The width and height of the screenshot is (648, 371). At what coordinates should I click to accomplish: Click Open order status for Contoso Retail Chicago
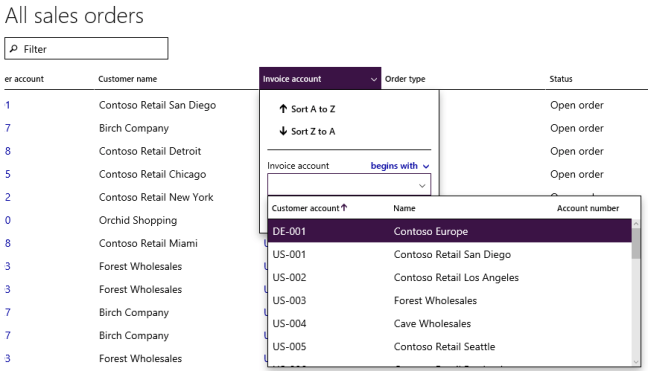pyautogui.click(x=577, y=174)
